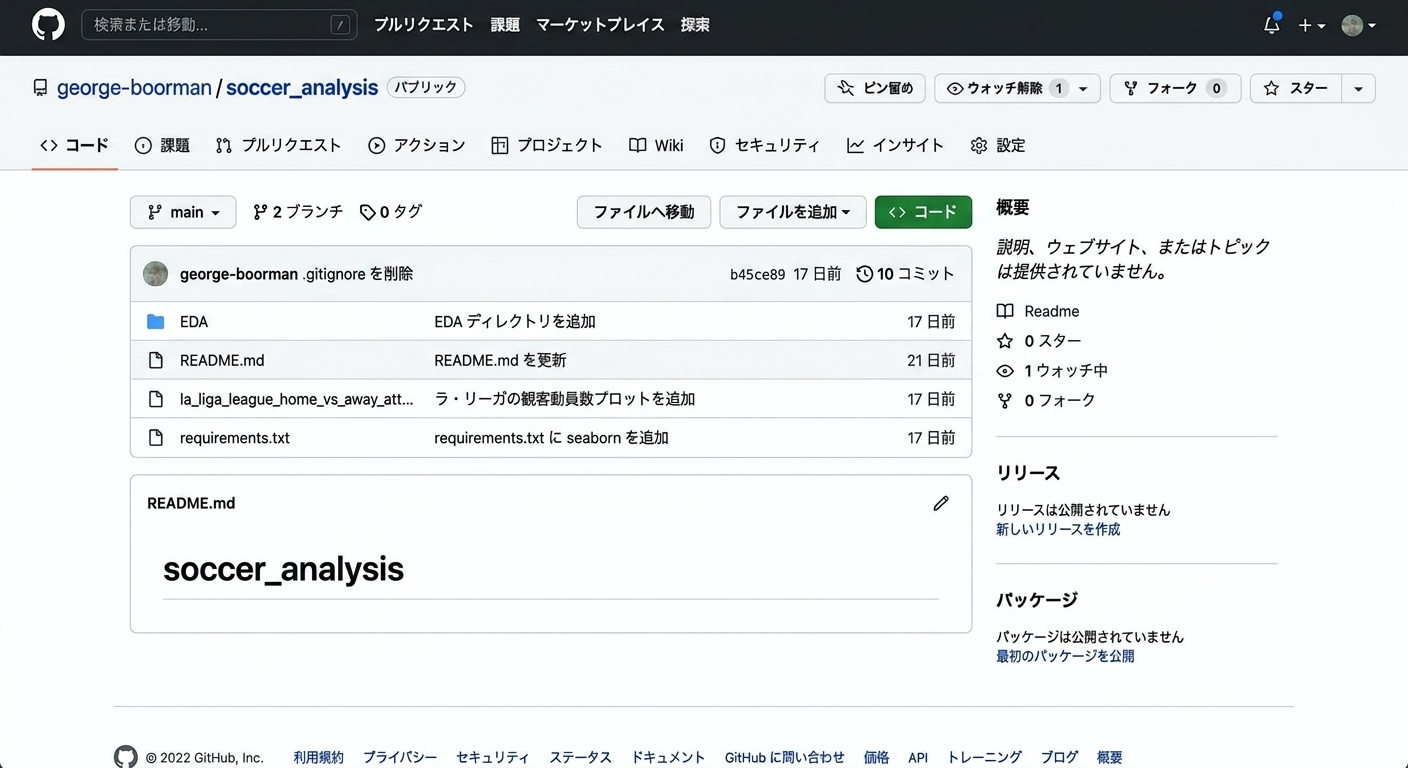The height and width of the screenshot is (768, 1408).
Task: Open the 設定 tab
Action: pyautogui.click(x=998, y=145)
